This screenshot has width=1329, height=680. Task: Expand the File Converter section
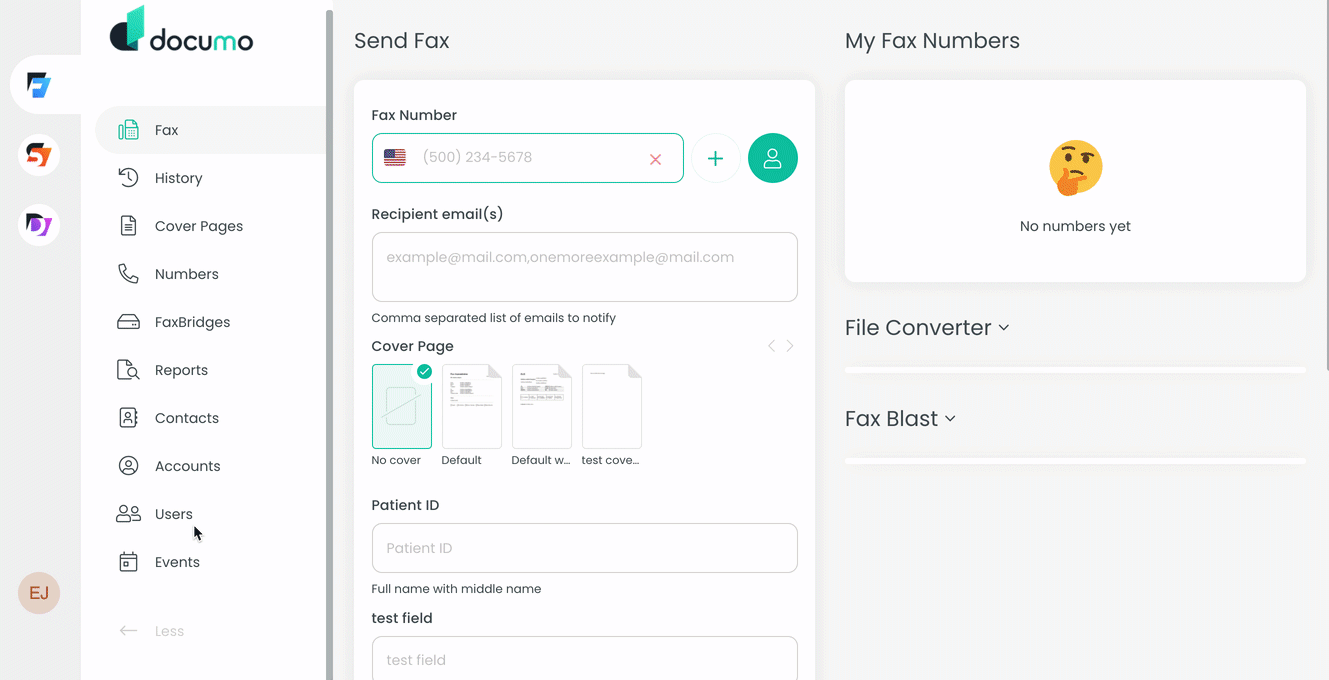926,328
